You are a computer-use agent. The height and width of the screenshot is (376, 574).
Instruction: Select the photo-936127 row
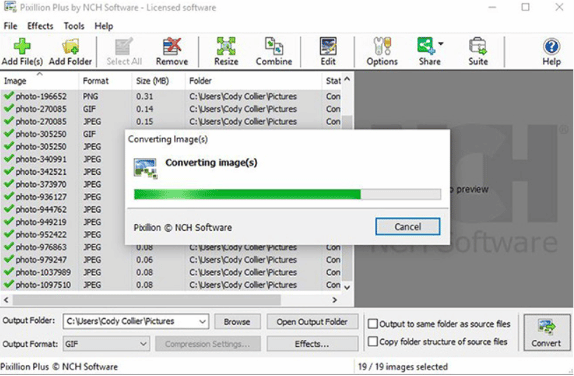tap(63, 197)
